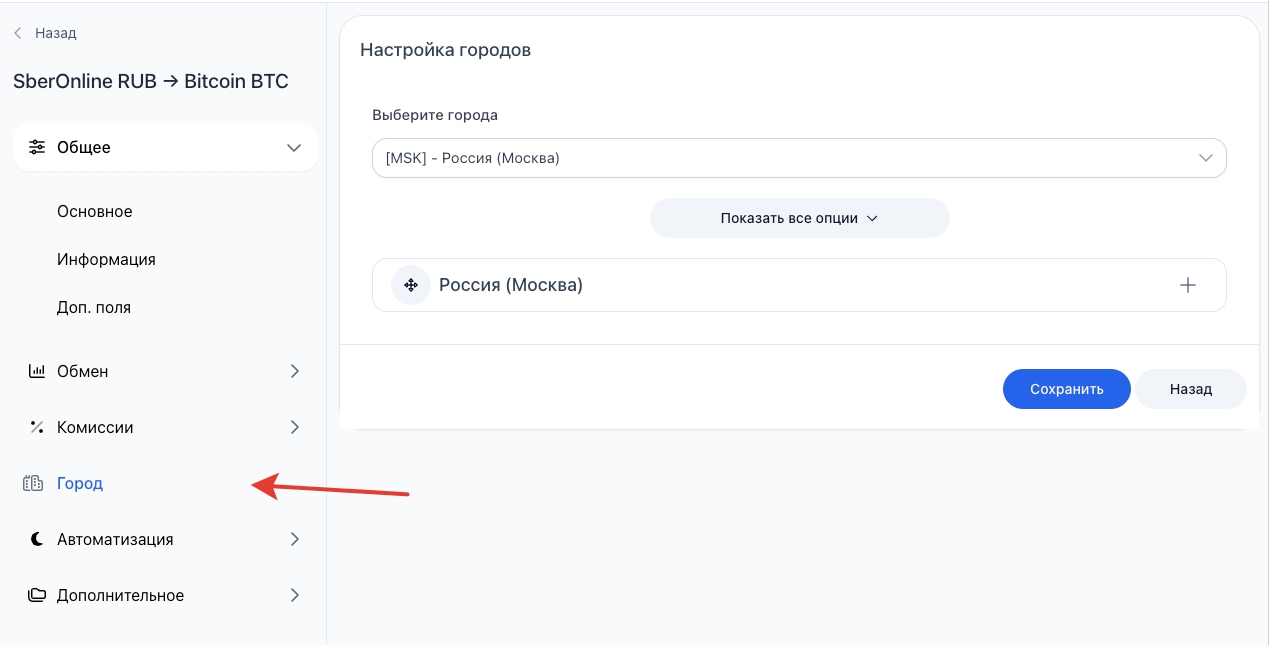Show all options with Показать все опции

tap(799, 218)
